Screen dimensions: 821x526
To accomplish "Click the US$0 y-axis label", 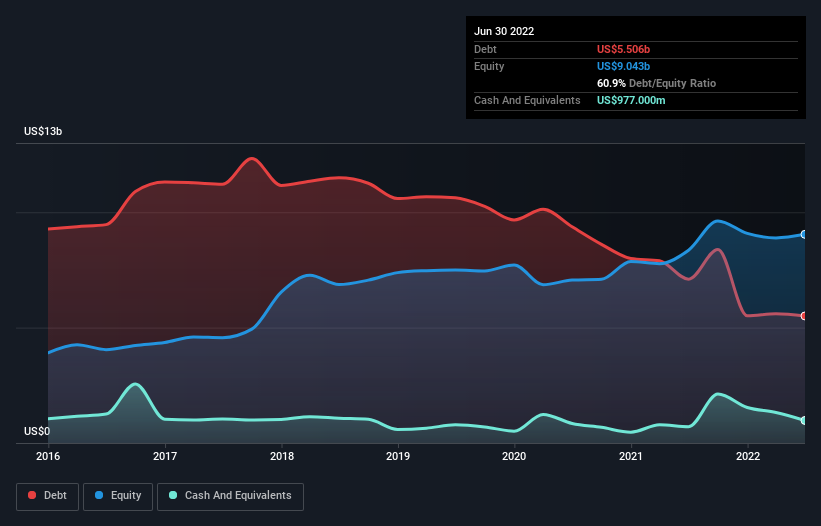I will pos(37,431).
